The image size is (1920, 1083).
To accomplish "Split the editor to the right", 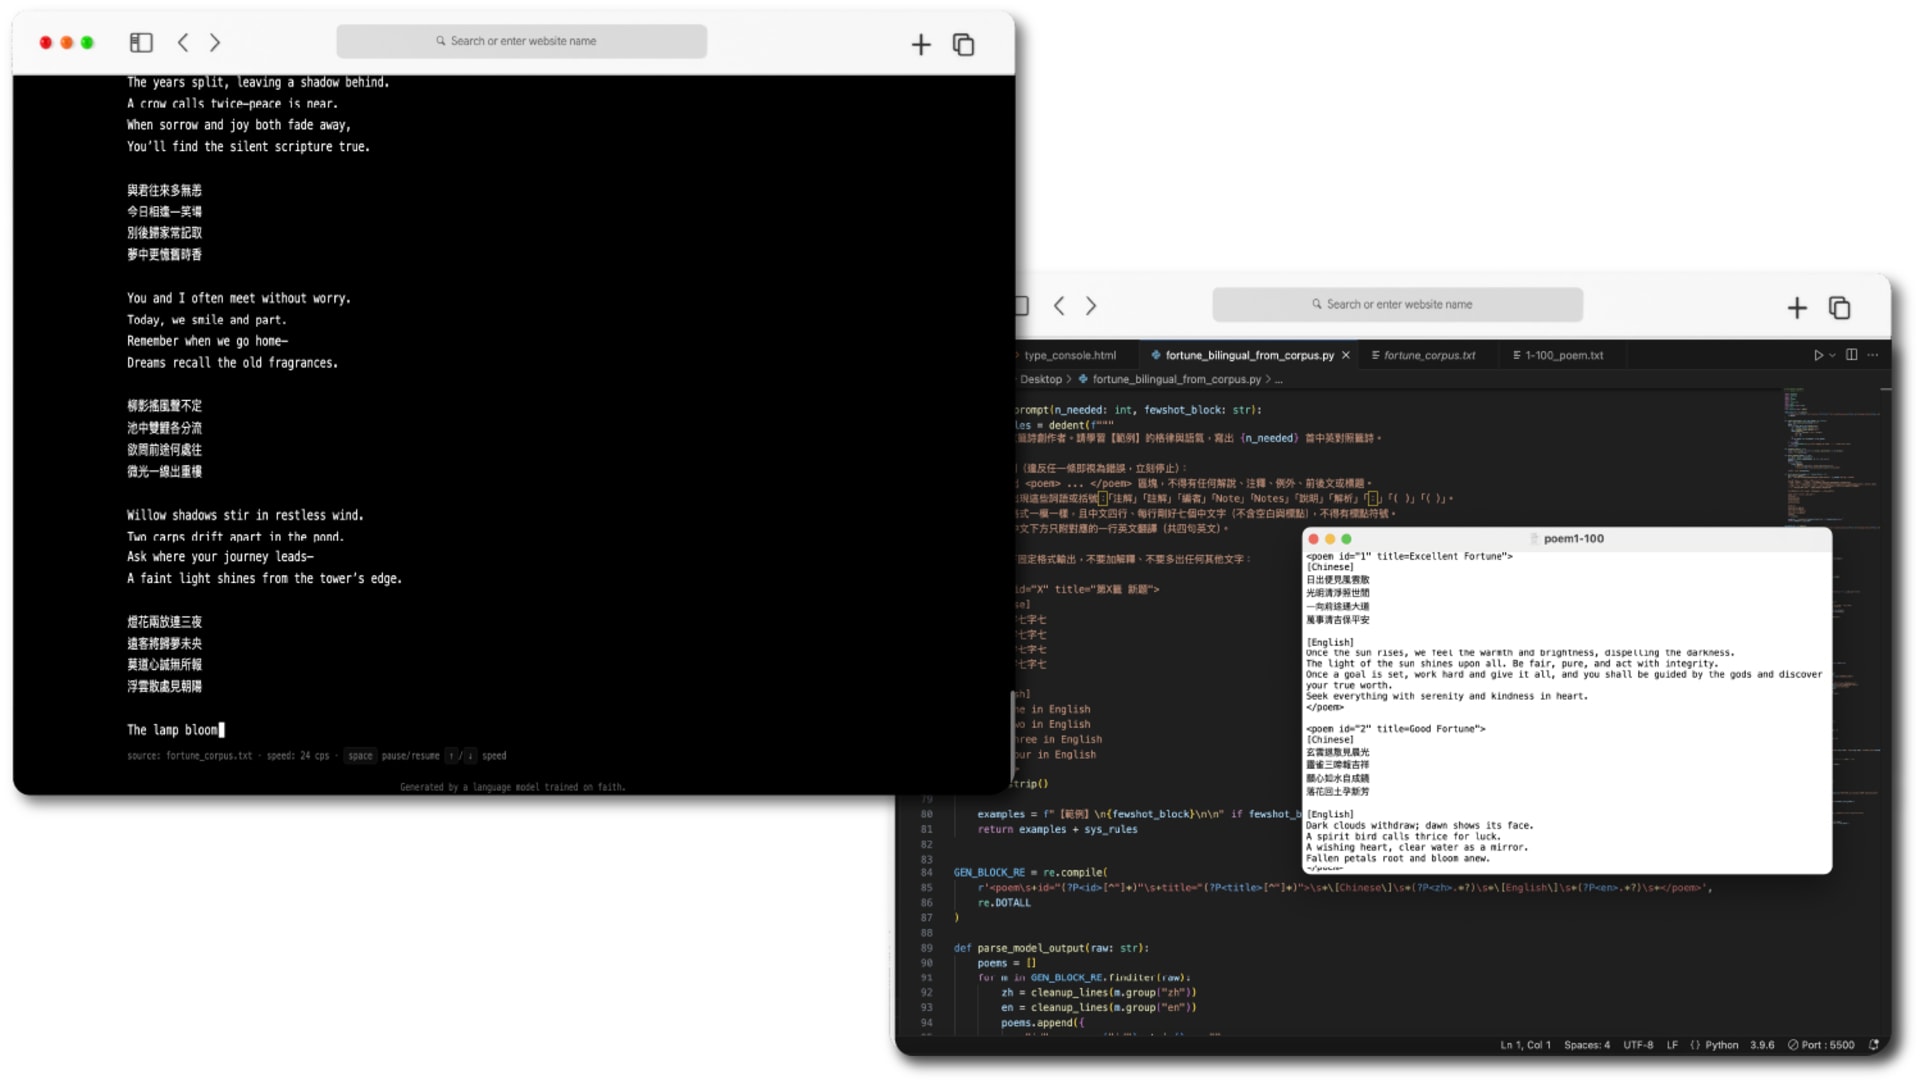I will pos(1852,355).
